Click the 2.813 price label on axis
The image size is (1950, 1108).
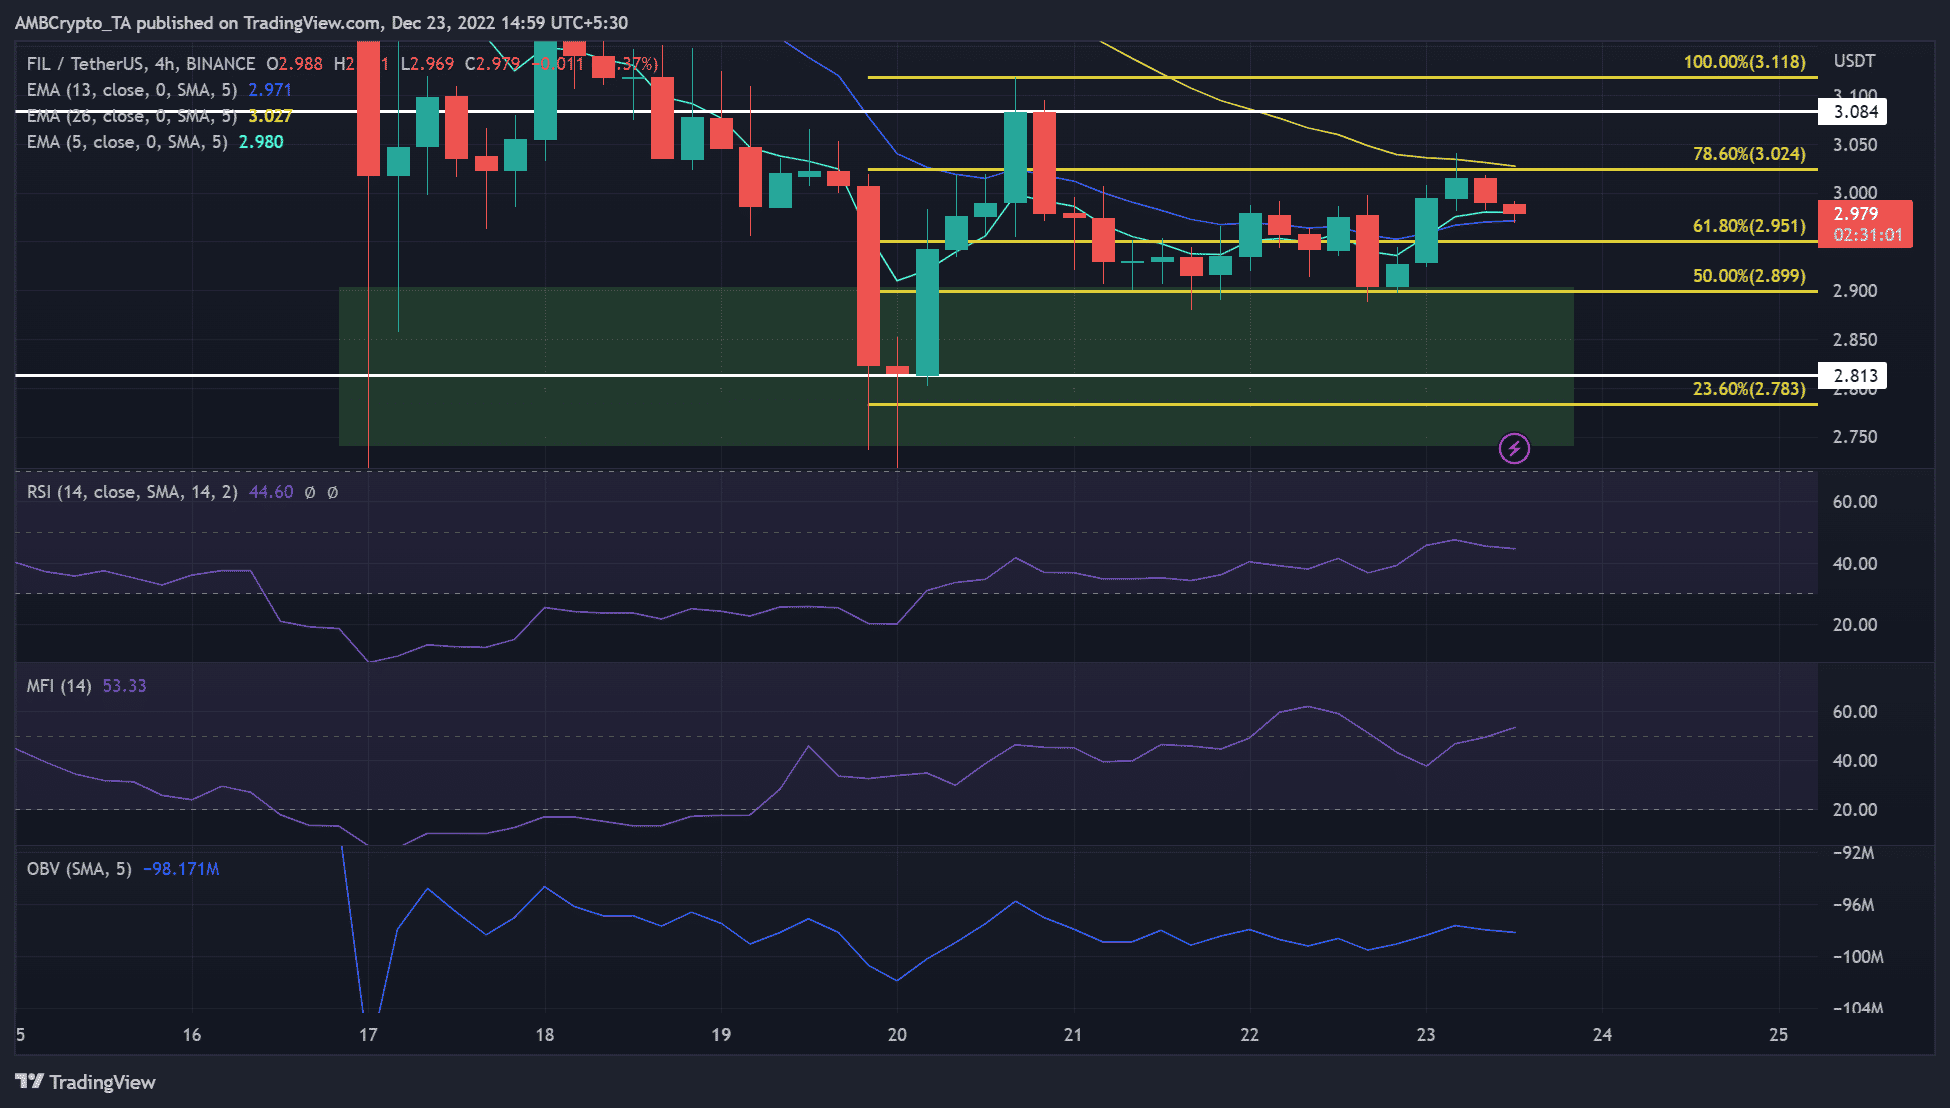click(1855, 376)
